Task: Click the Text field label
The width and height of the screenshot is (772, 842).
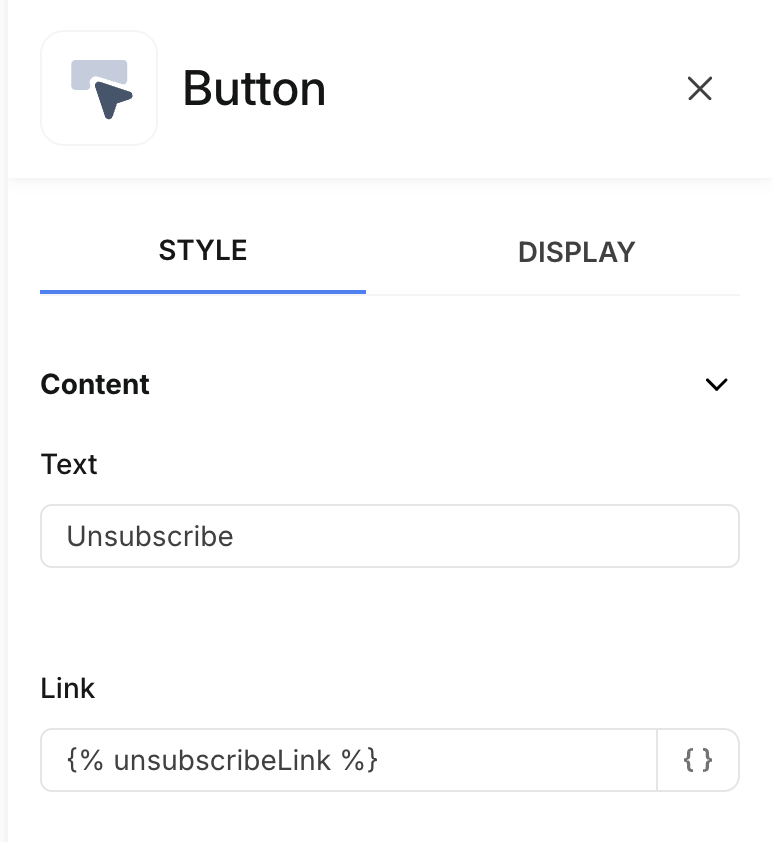Action: click(x=69, y=464)
